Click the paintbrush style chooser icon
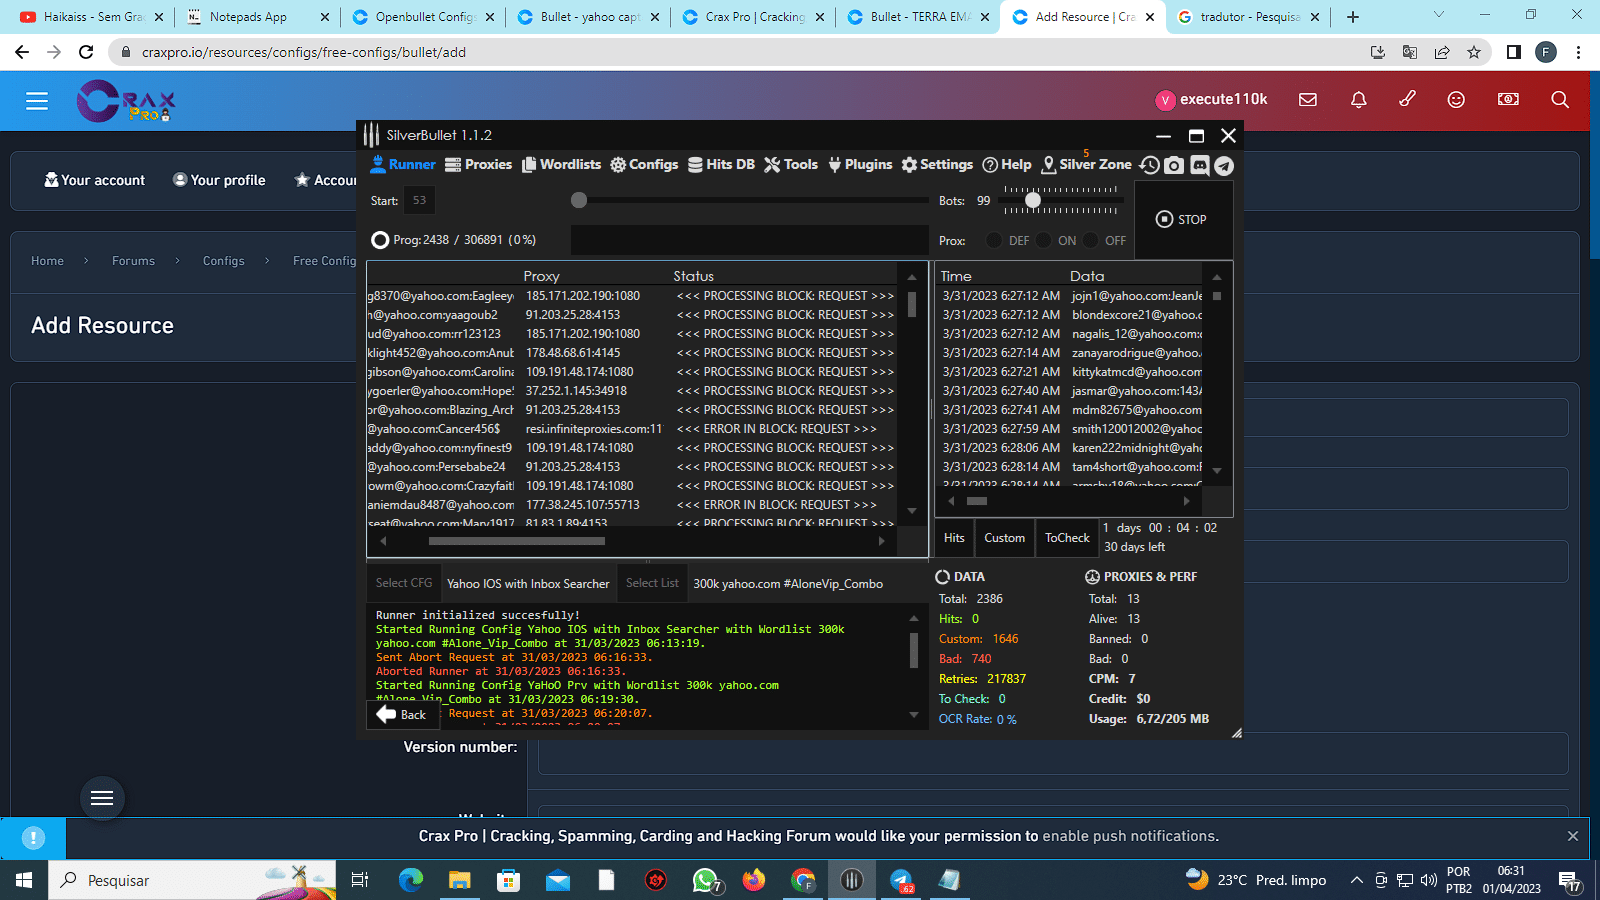The width and height of the screenshot is (1600, 900). click(1407, 99)
